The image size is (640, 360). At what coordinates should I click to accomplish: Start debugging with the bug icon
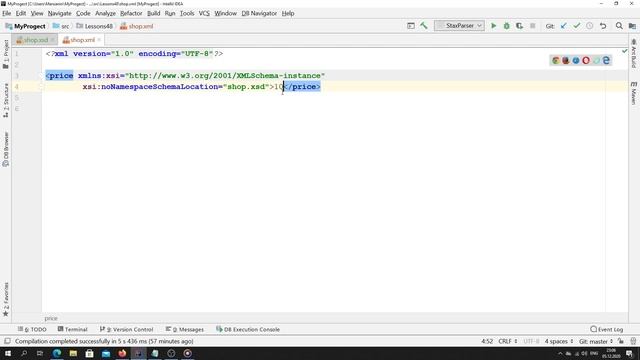(507, 26)
